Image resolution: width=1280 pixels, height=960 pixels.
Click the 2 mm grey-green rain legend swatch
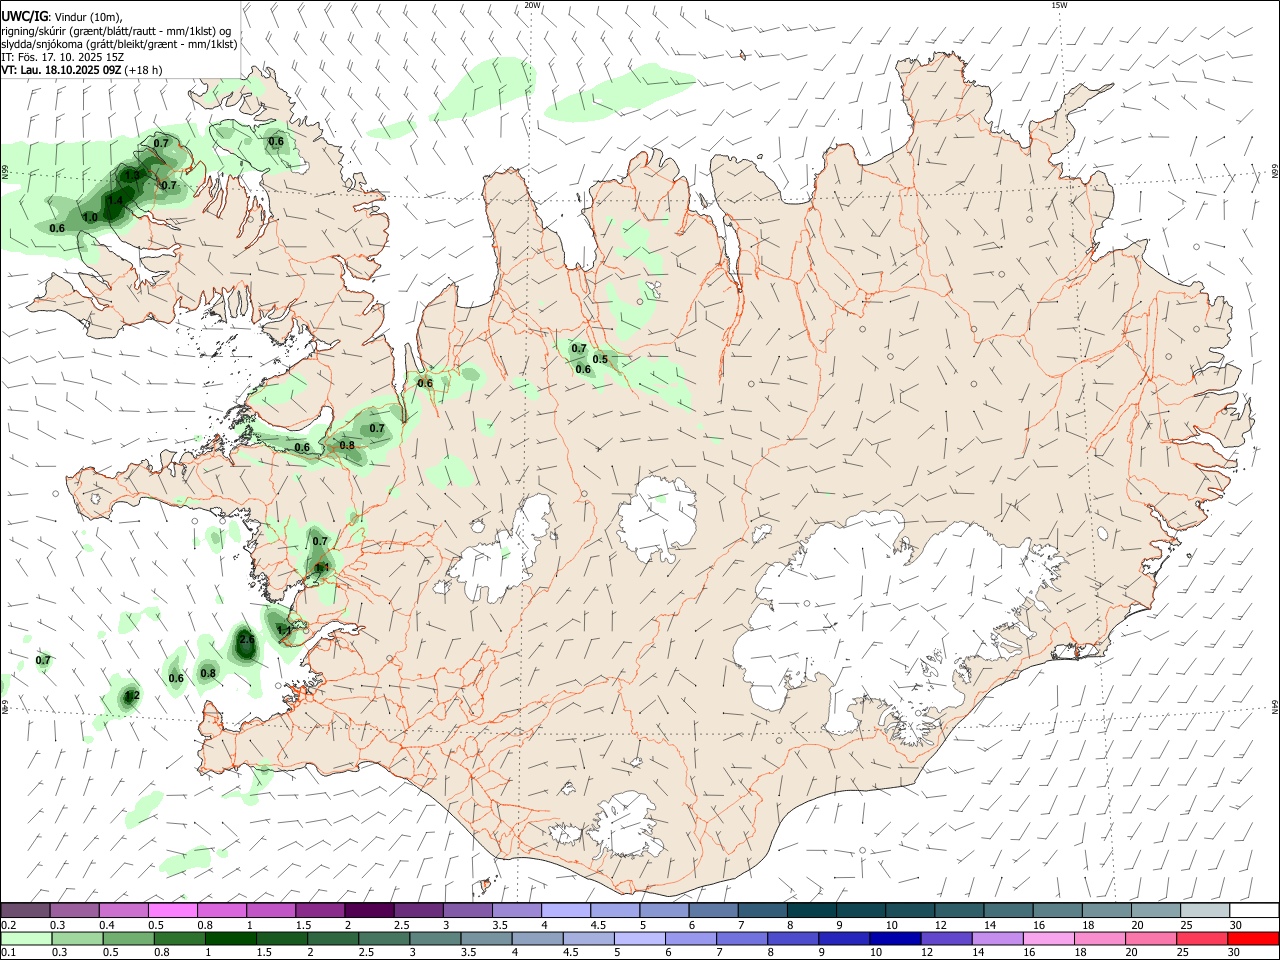(333, 939)
